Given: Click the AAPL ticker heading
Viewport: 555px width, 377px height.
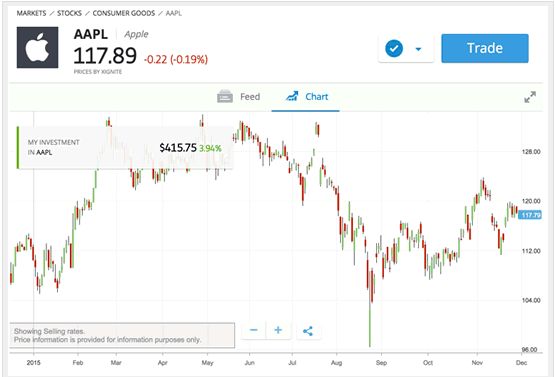Looking at the screenshot, I should [x=91, y=34].
